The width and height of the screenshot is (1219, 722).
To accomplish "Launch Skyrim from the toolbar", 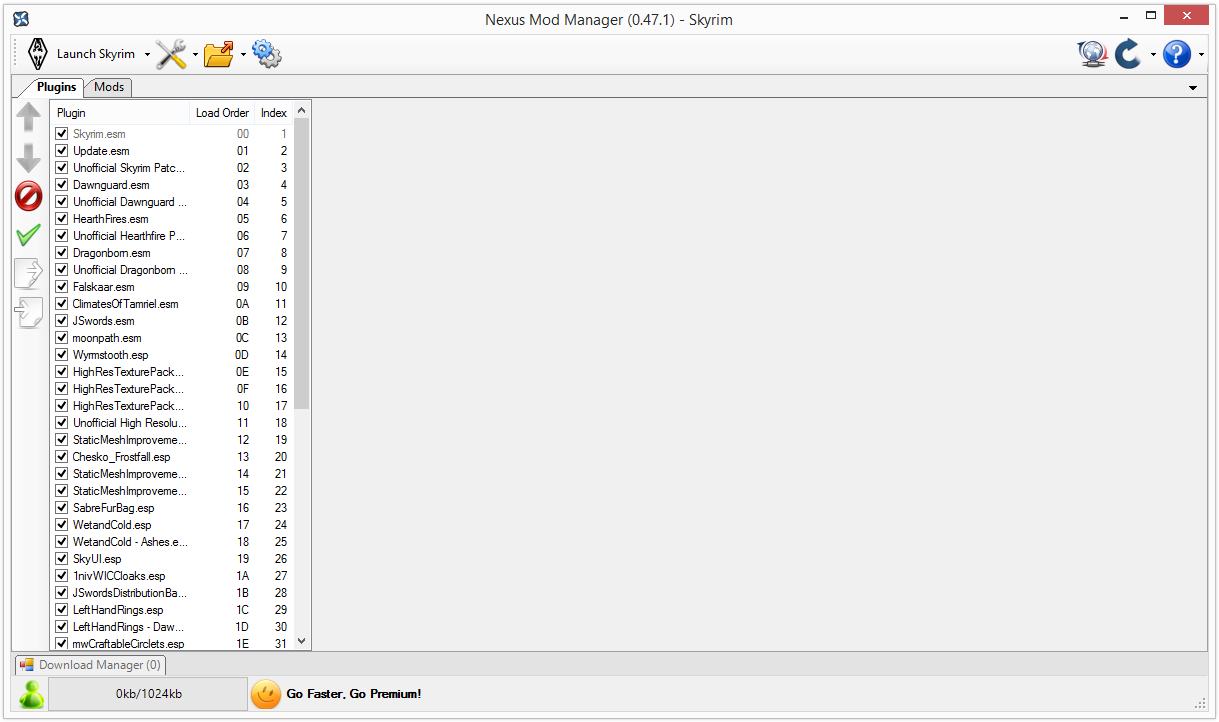I will click(81, 54).
